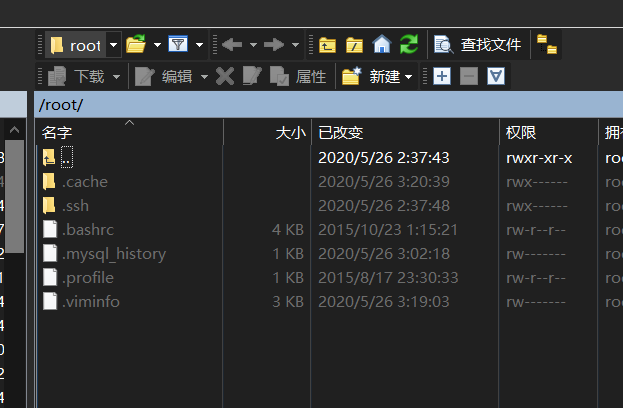This screenshot has width=623, height=408.
Task: Select the .ssh folder
Action: pyautogui.click(x=330, y=205)
